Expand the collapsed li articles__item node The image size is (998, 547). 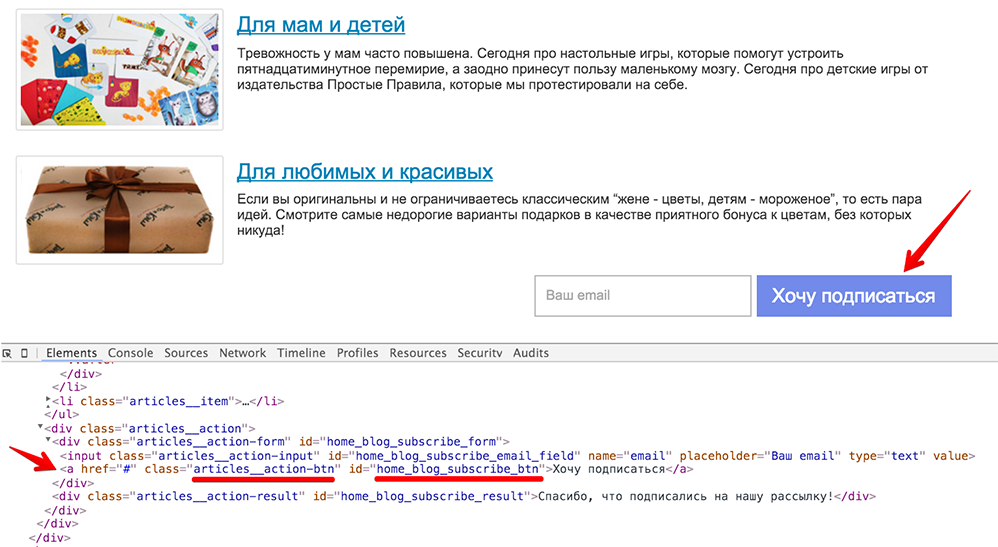[48, 401]
